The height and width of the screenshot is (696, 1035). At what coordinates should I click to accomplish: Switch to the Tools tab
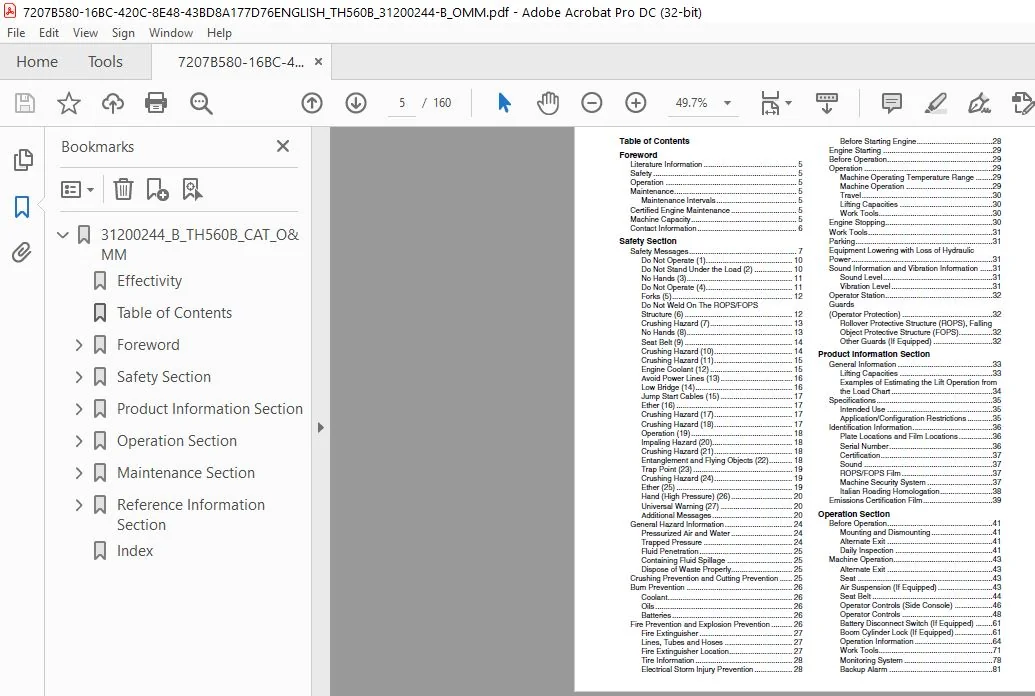(106, 62)
